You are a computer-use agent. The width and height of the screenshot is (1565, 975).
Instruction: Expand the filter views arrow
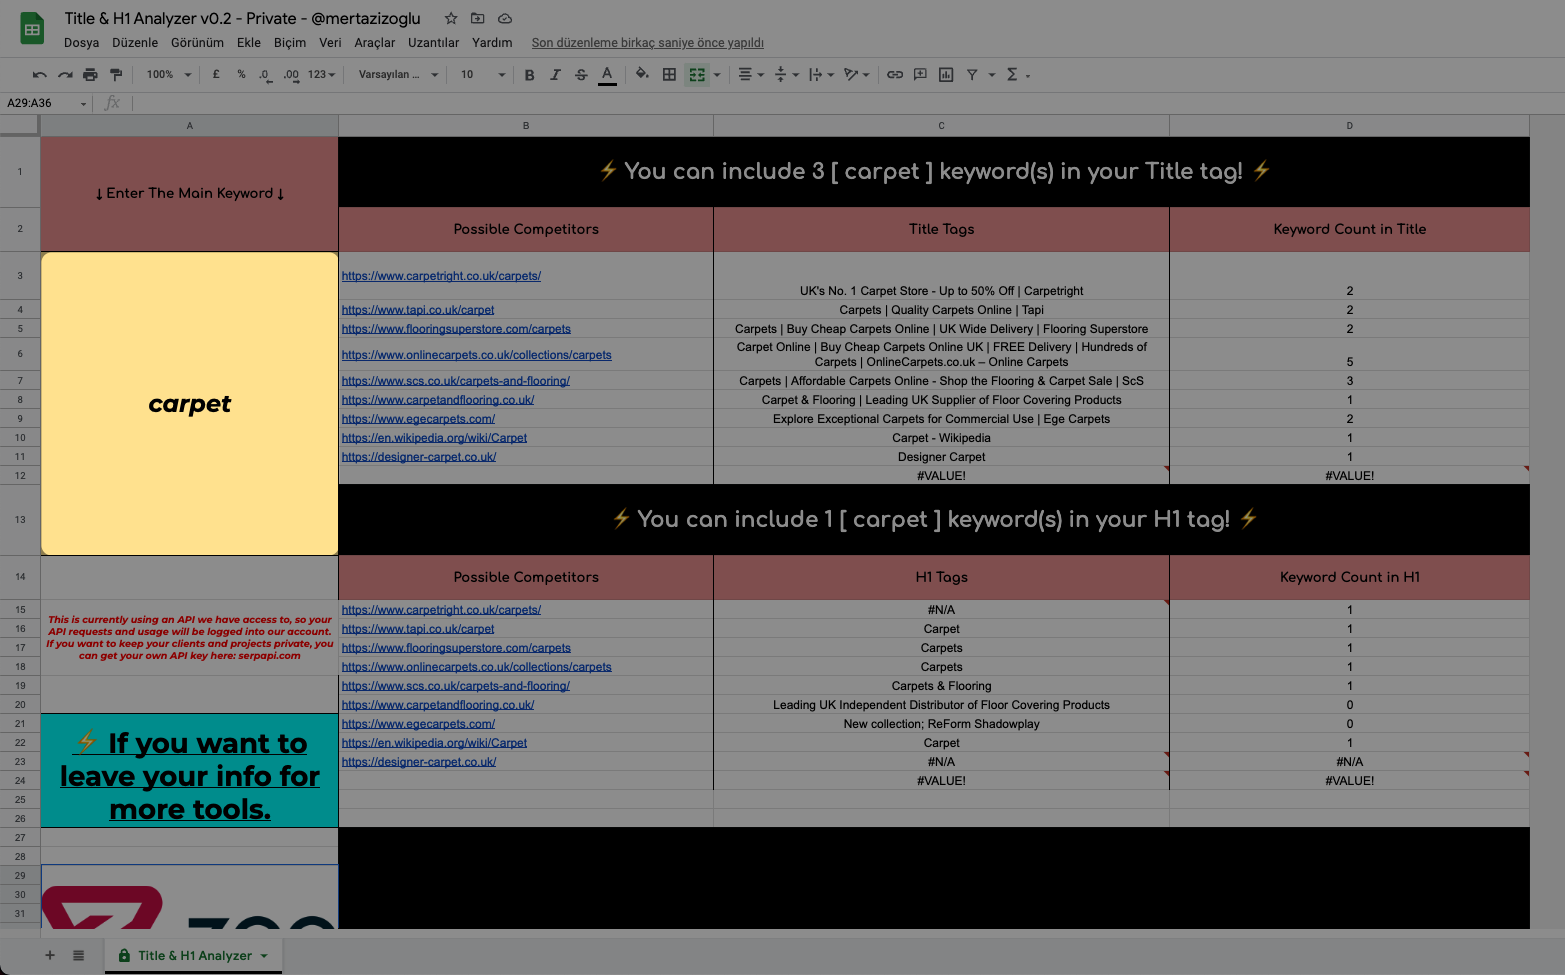click(992, 75)
